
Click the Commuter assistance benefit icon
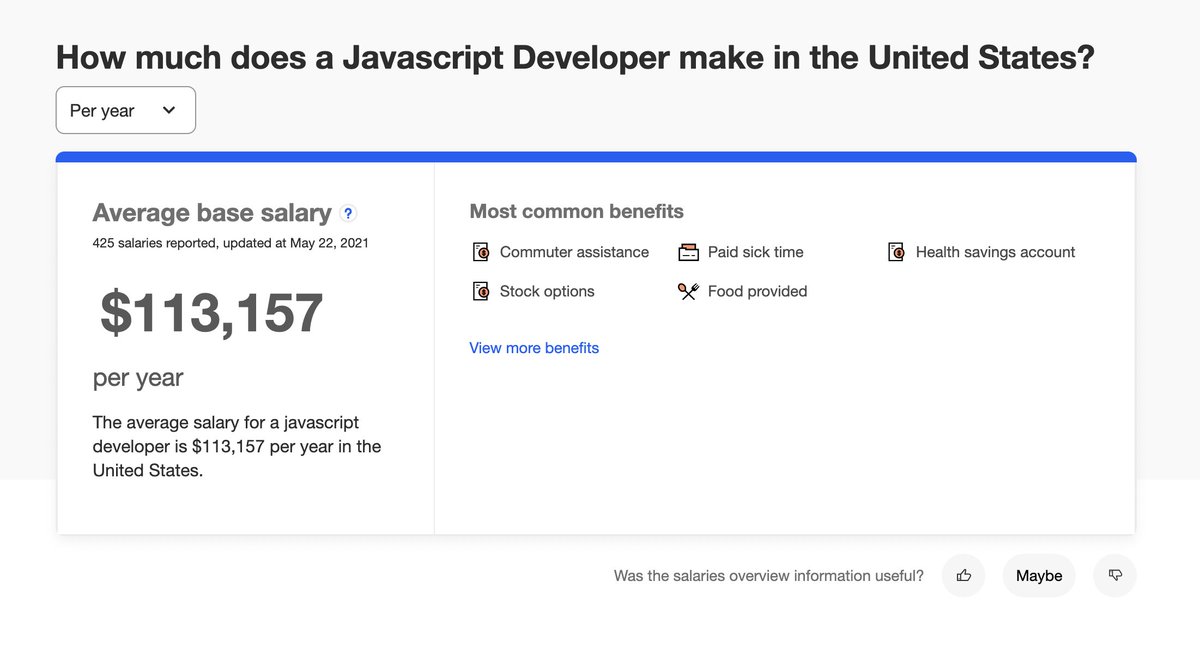tap(480, 252)
